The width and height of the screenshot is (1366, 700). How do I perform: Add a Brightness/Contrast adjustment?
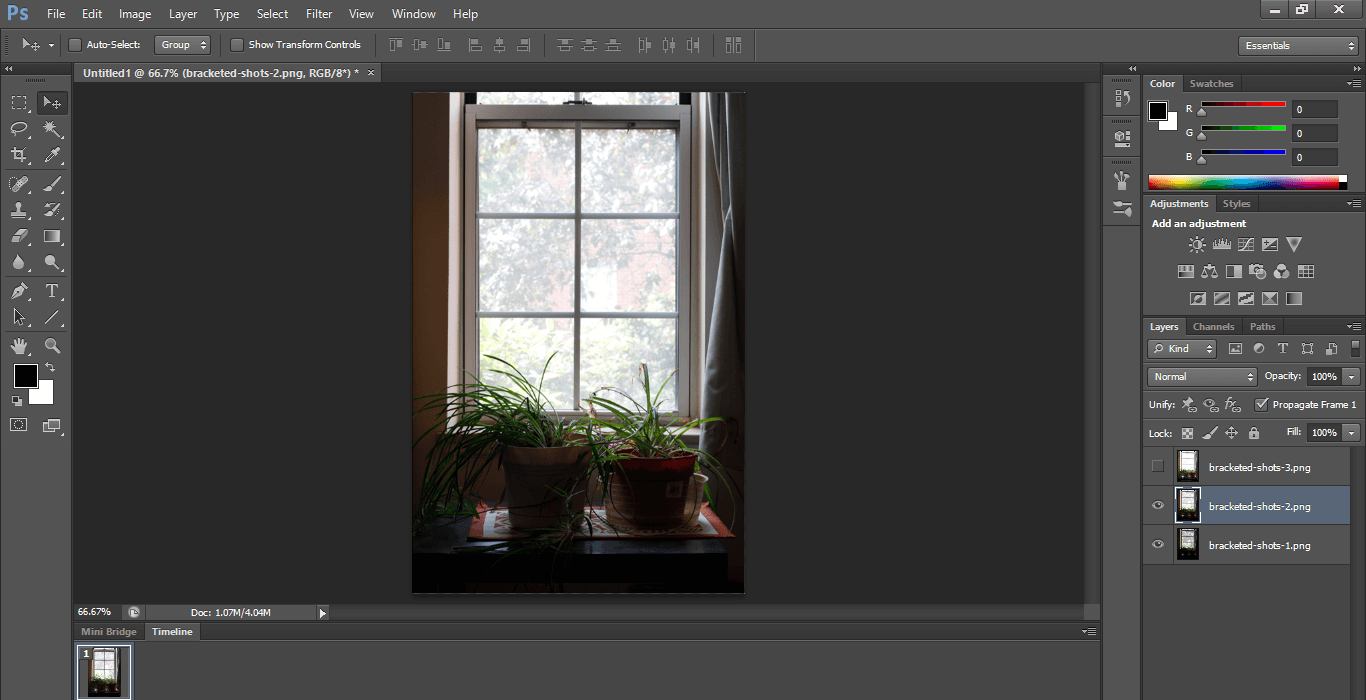(x=1197, y=244)
